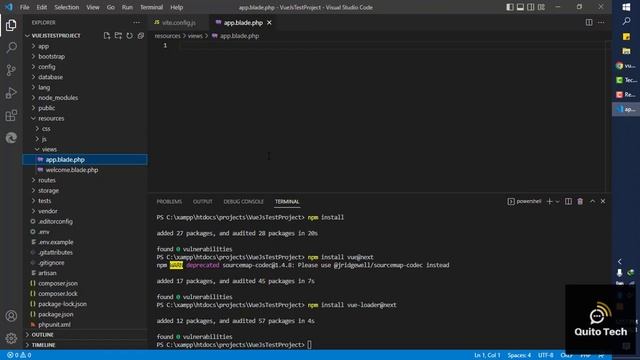Open Run and Debug view
Image resolution: width=640 pixels, height=360 pixels.
[11, 93]
